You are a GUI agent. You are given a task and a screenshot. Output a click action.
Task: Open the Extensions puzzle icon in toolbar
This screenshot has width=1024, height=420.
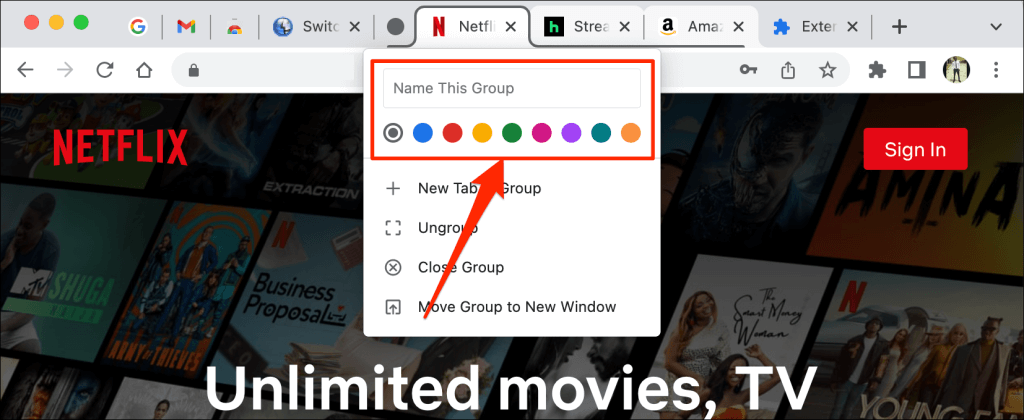[878, 70]
